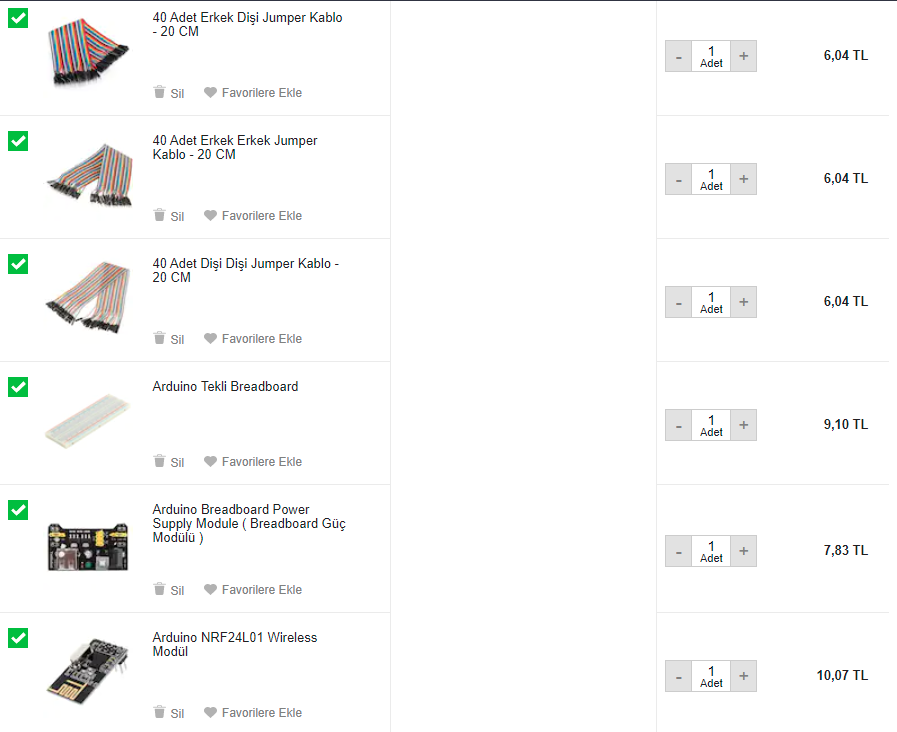Screen dimensions: 897x732
Task: Click heart icon for Arduino Tekli Breadboard
Action: coord(211,461)
